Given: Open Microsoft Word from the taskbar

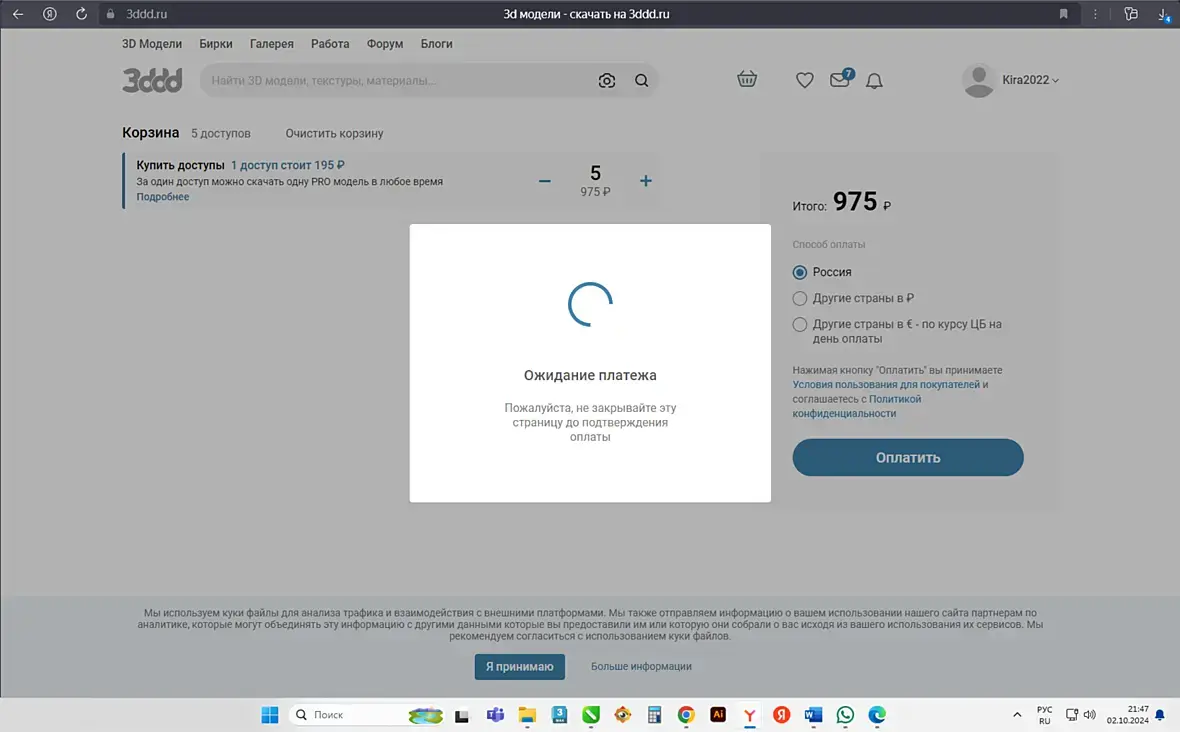Looking at the screenshot, I should click(813, 715).
